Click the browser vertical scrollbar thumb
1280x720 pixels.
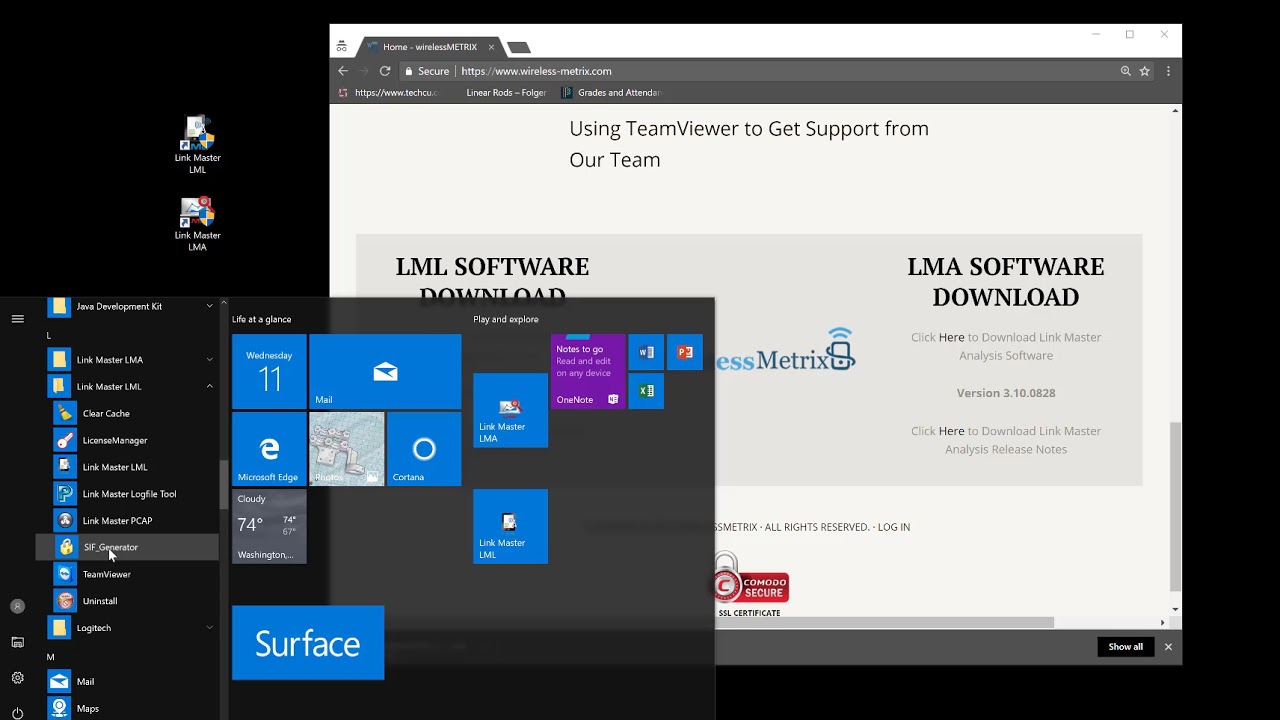pyautogui.click(x=1175, y=505)
